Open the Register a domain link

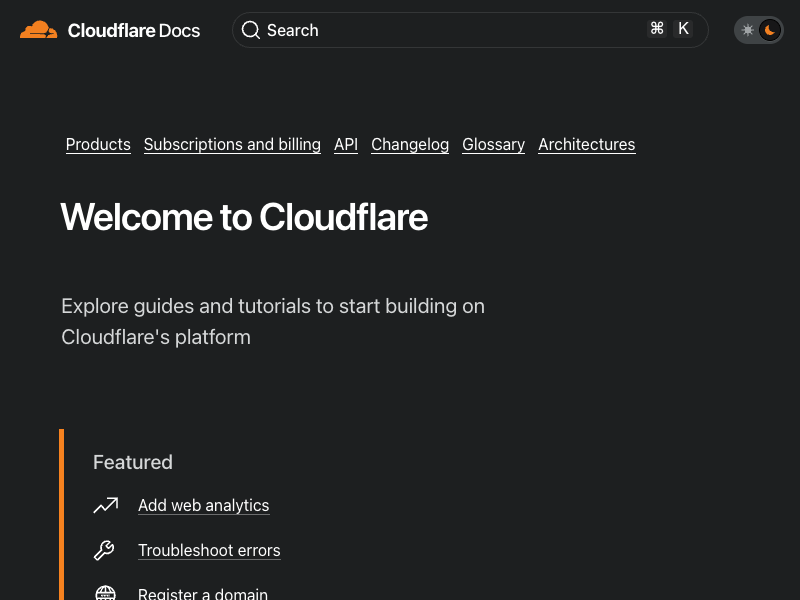tap(203, 593)
